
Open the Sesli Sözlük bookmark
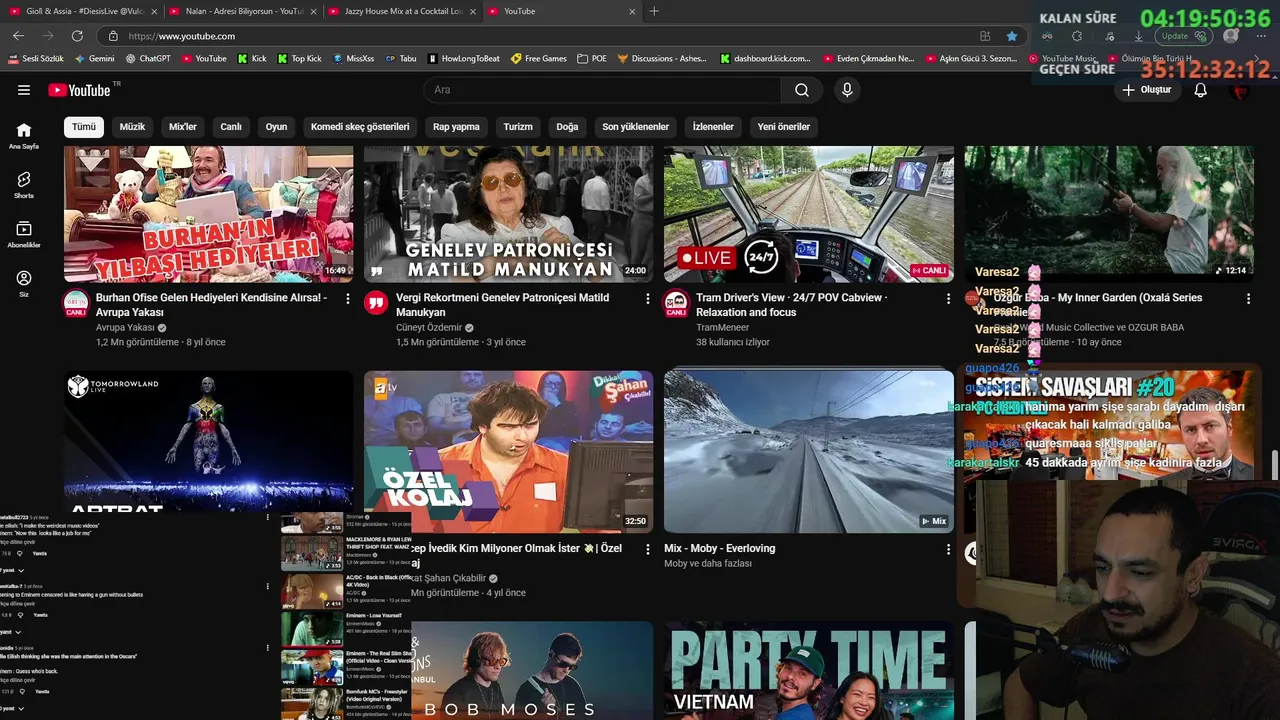pos(35,59)
